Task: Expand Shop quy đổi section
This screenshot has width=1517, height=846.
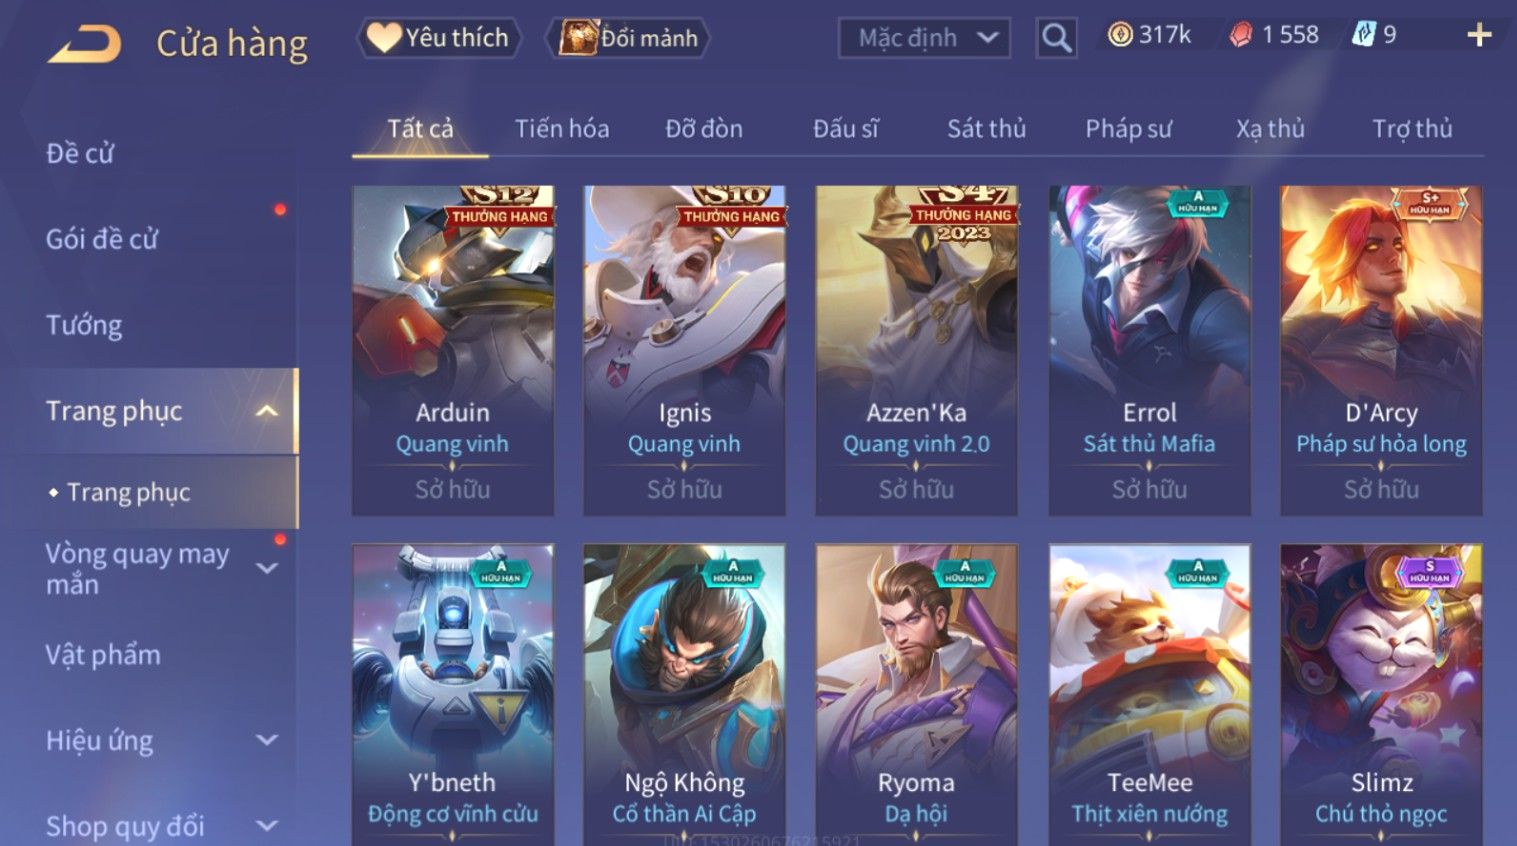Action: pyautogui.click(x=266, y=825)
